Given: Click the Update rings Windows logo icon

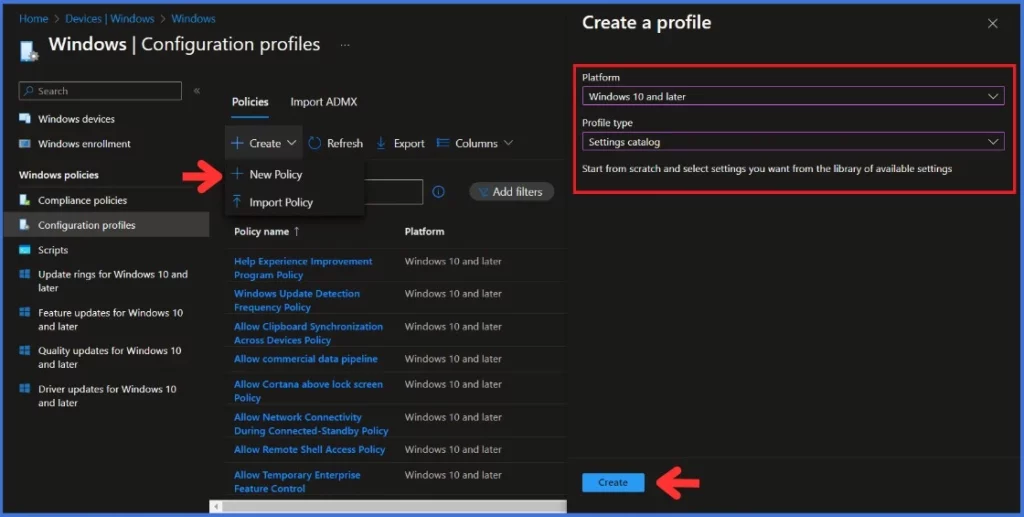Looking at the screenshot, I should 25,274.
